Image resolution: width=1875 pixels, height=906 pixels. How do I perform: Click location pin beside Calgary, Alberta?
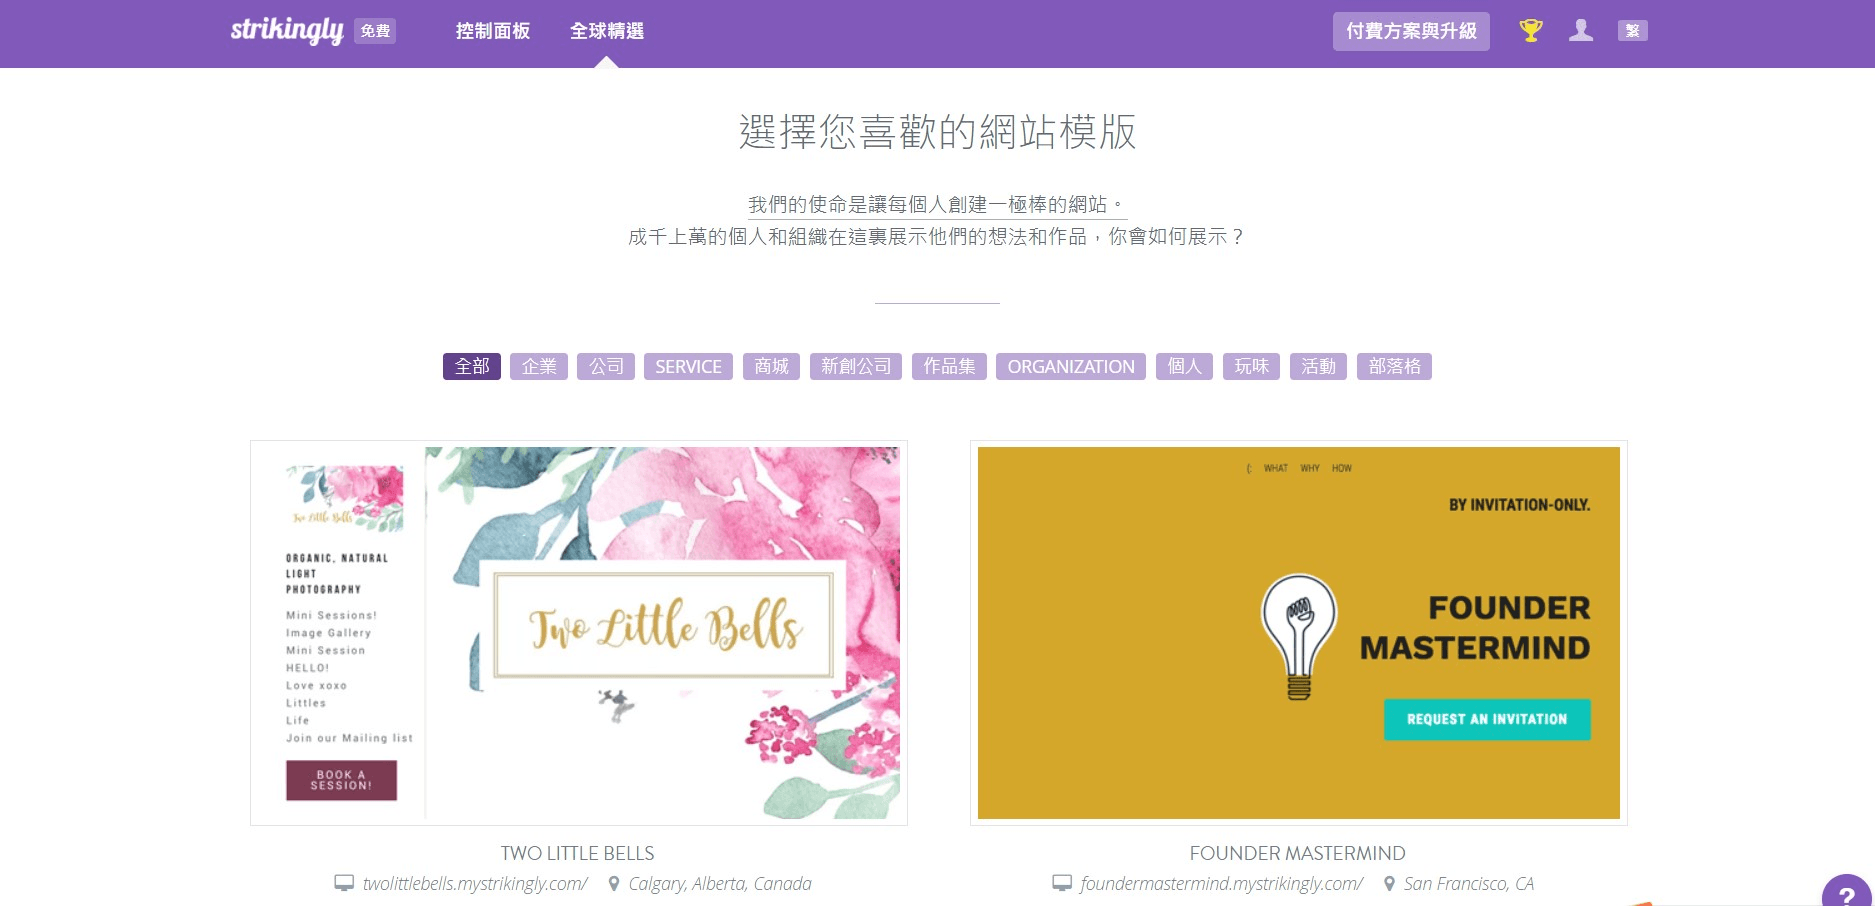[614, 883]
